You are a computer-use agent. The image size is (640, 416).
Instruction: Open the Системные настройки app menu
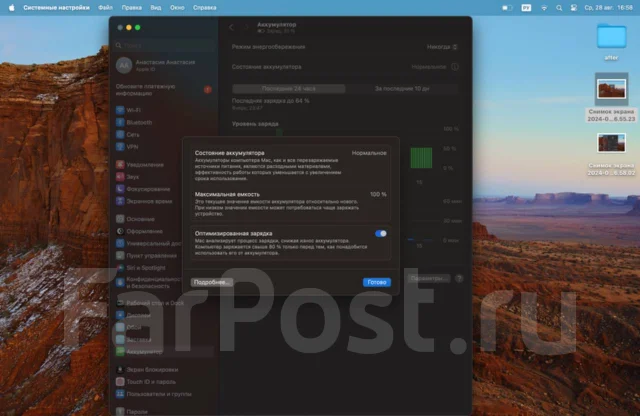click(x=56, y=8)
